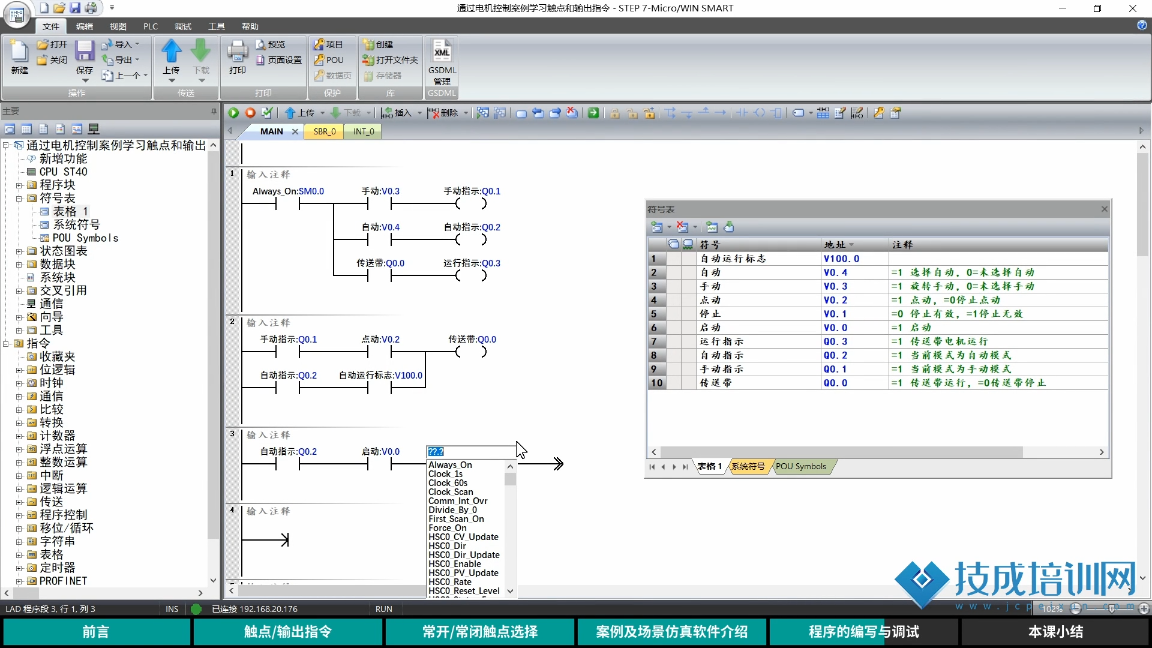
Task: Select the CPU ST40 tree item
Action: [63, 172]
